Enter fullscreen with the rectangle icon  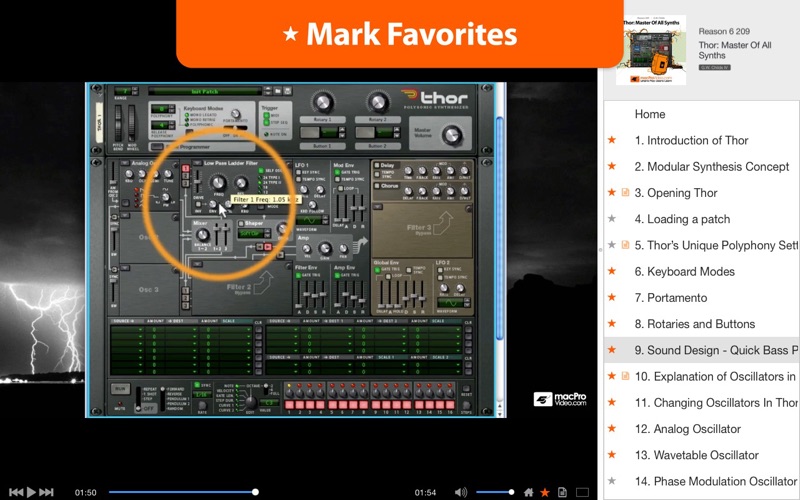(x=582, y=492)
